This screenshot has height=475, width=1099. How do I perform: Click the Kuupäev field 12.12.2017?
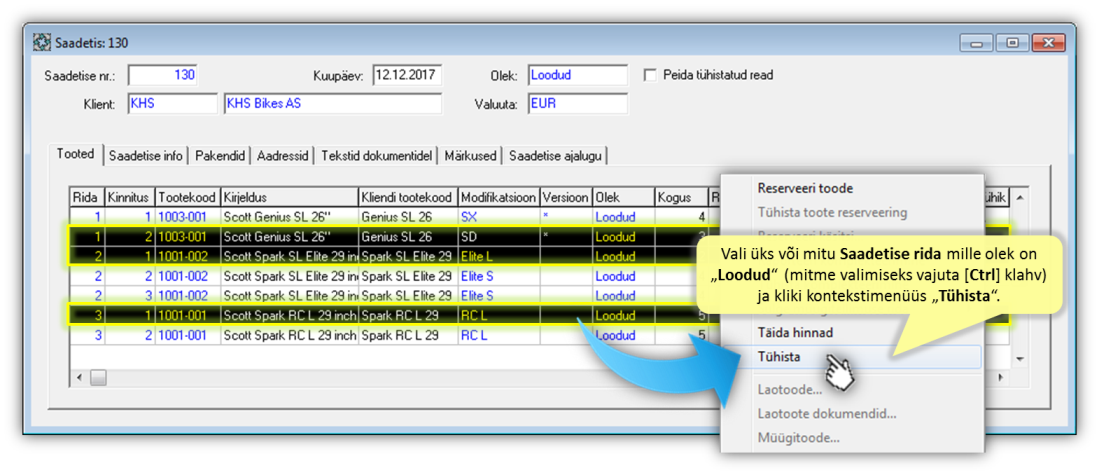coord(407,75)
